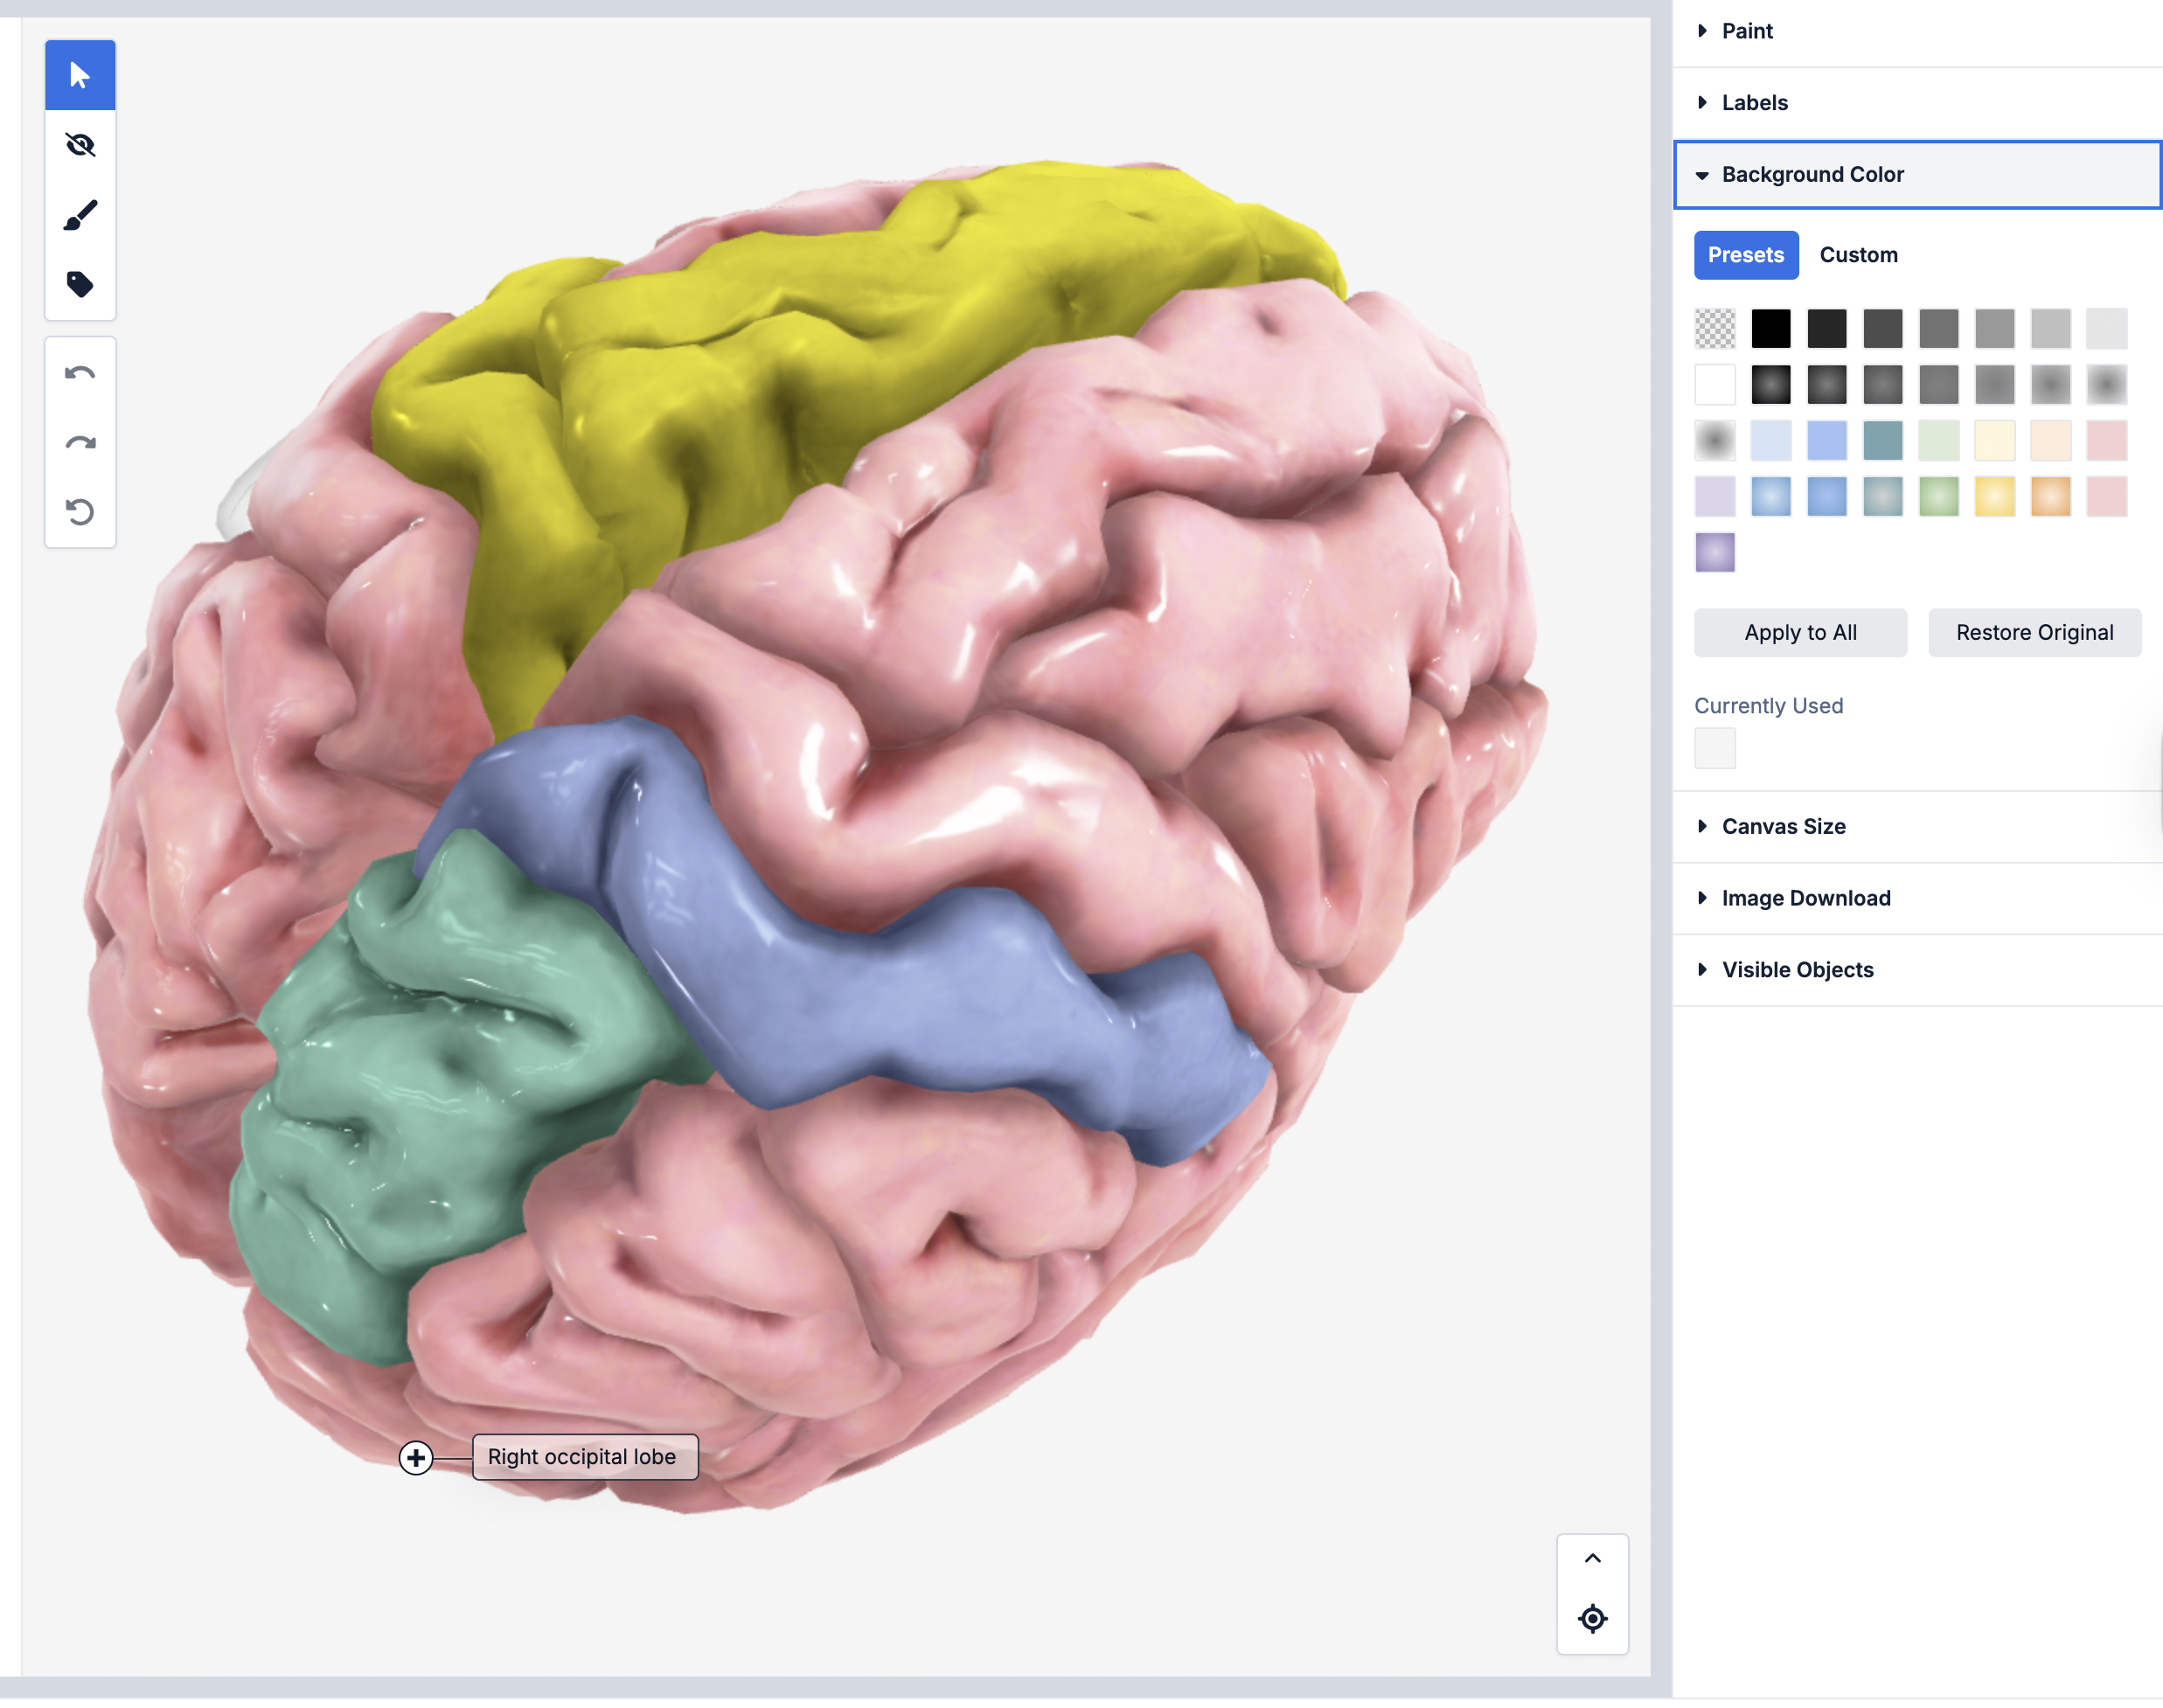Choose the pale yellow solid swatch

click(x=1995, y=441)
